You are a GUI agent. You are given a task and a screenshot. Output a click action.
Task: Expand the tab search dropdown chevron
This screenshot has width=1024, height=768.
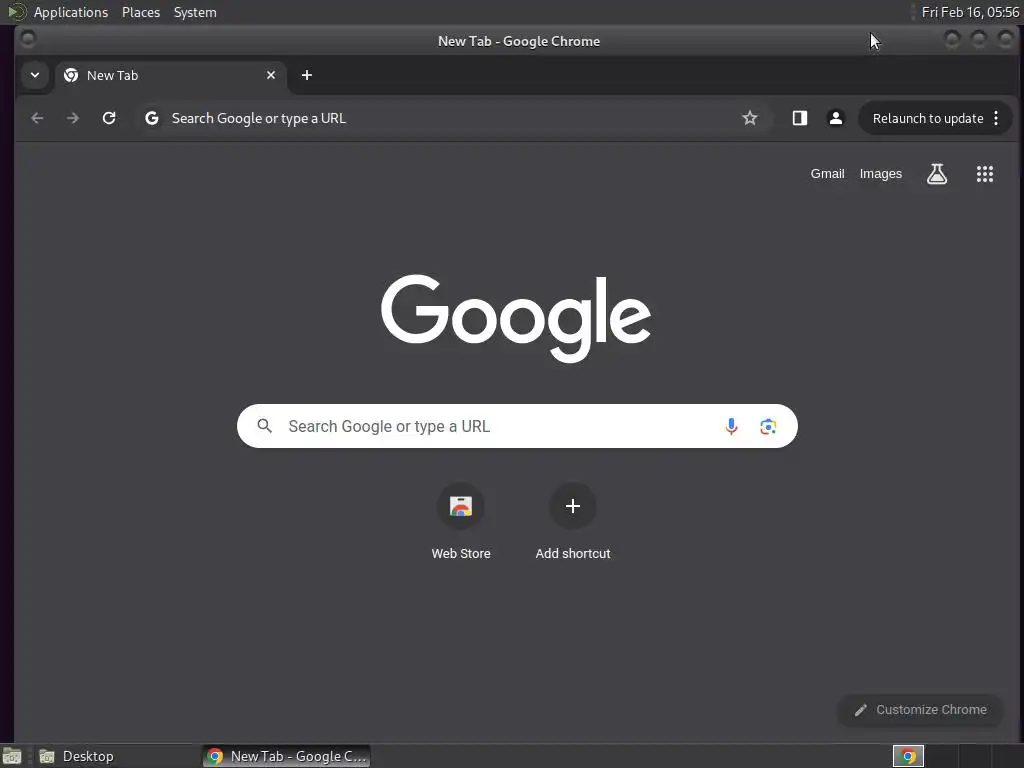pos(35,75)
